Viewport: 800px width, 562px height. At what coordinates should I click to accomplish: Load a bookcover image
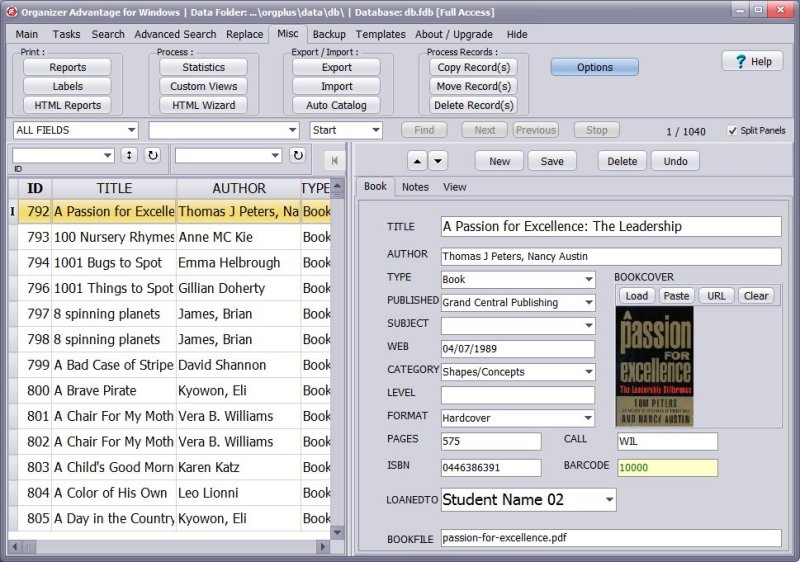[x=636, y=296]
